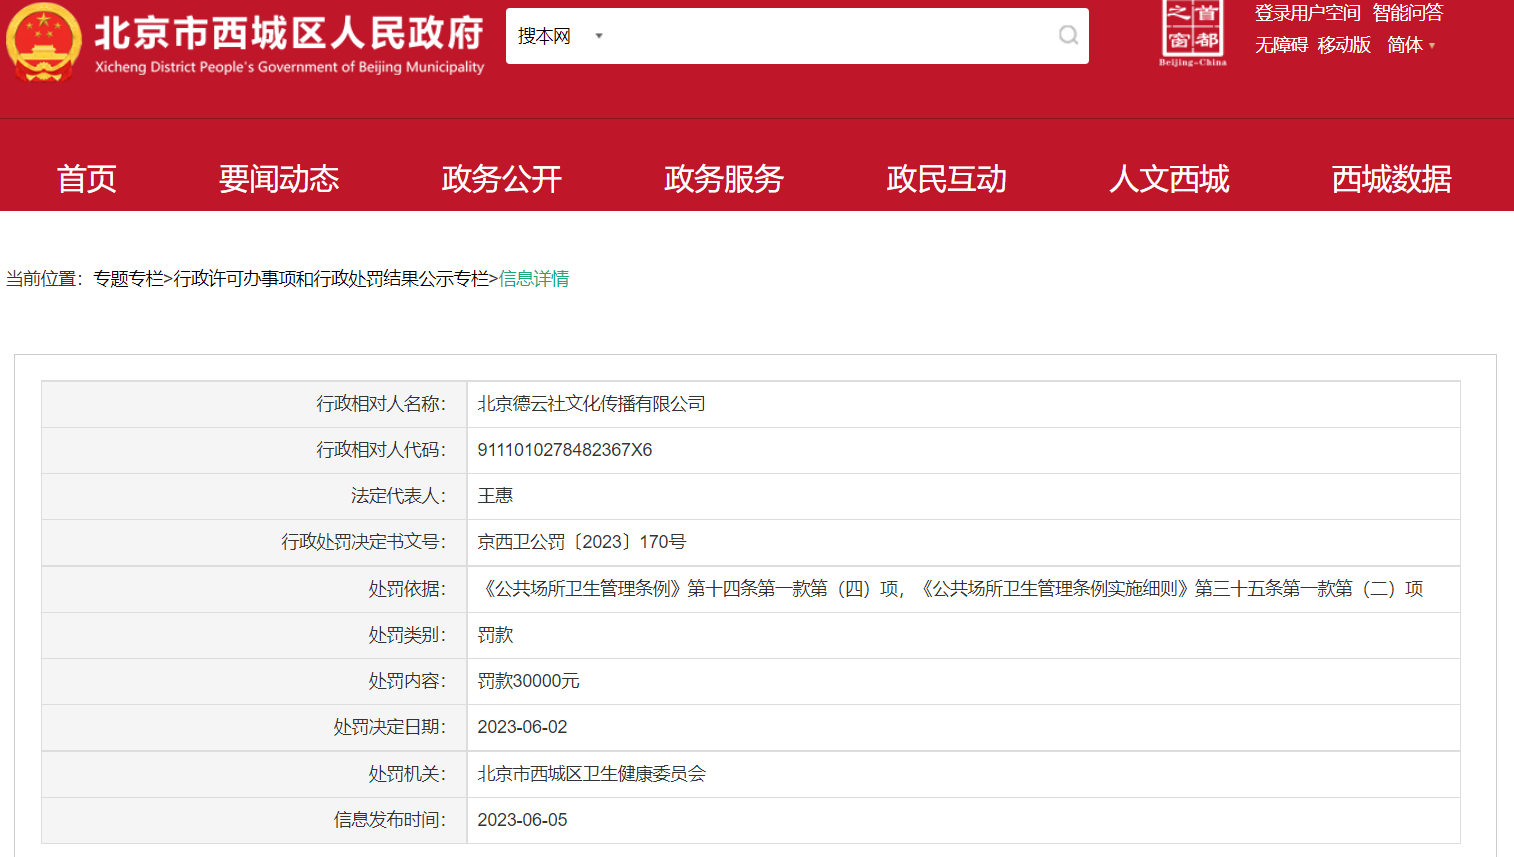Click the national emblem logo

(43, 43)
